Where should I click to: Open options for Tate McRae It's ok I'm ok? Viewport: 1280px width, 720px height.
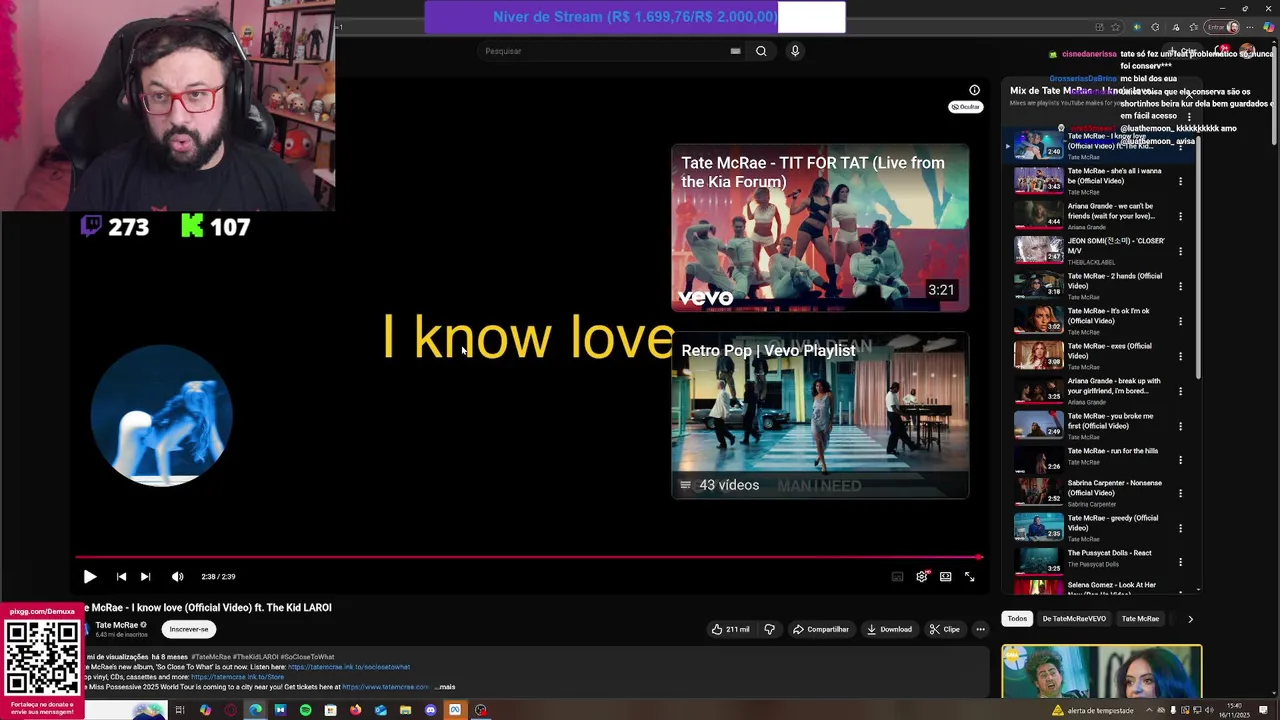pyautogui.click(x=1180, y=321)
